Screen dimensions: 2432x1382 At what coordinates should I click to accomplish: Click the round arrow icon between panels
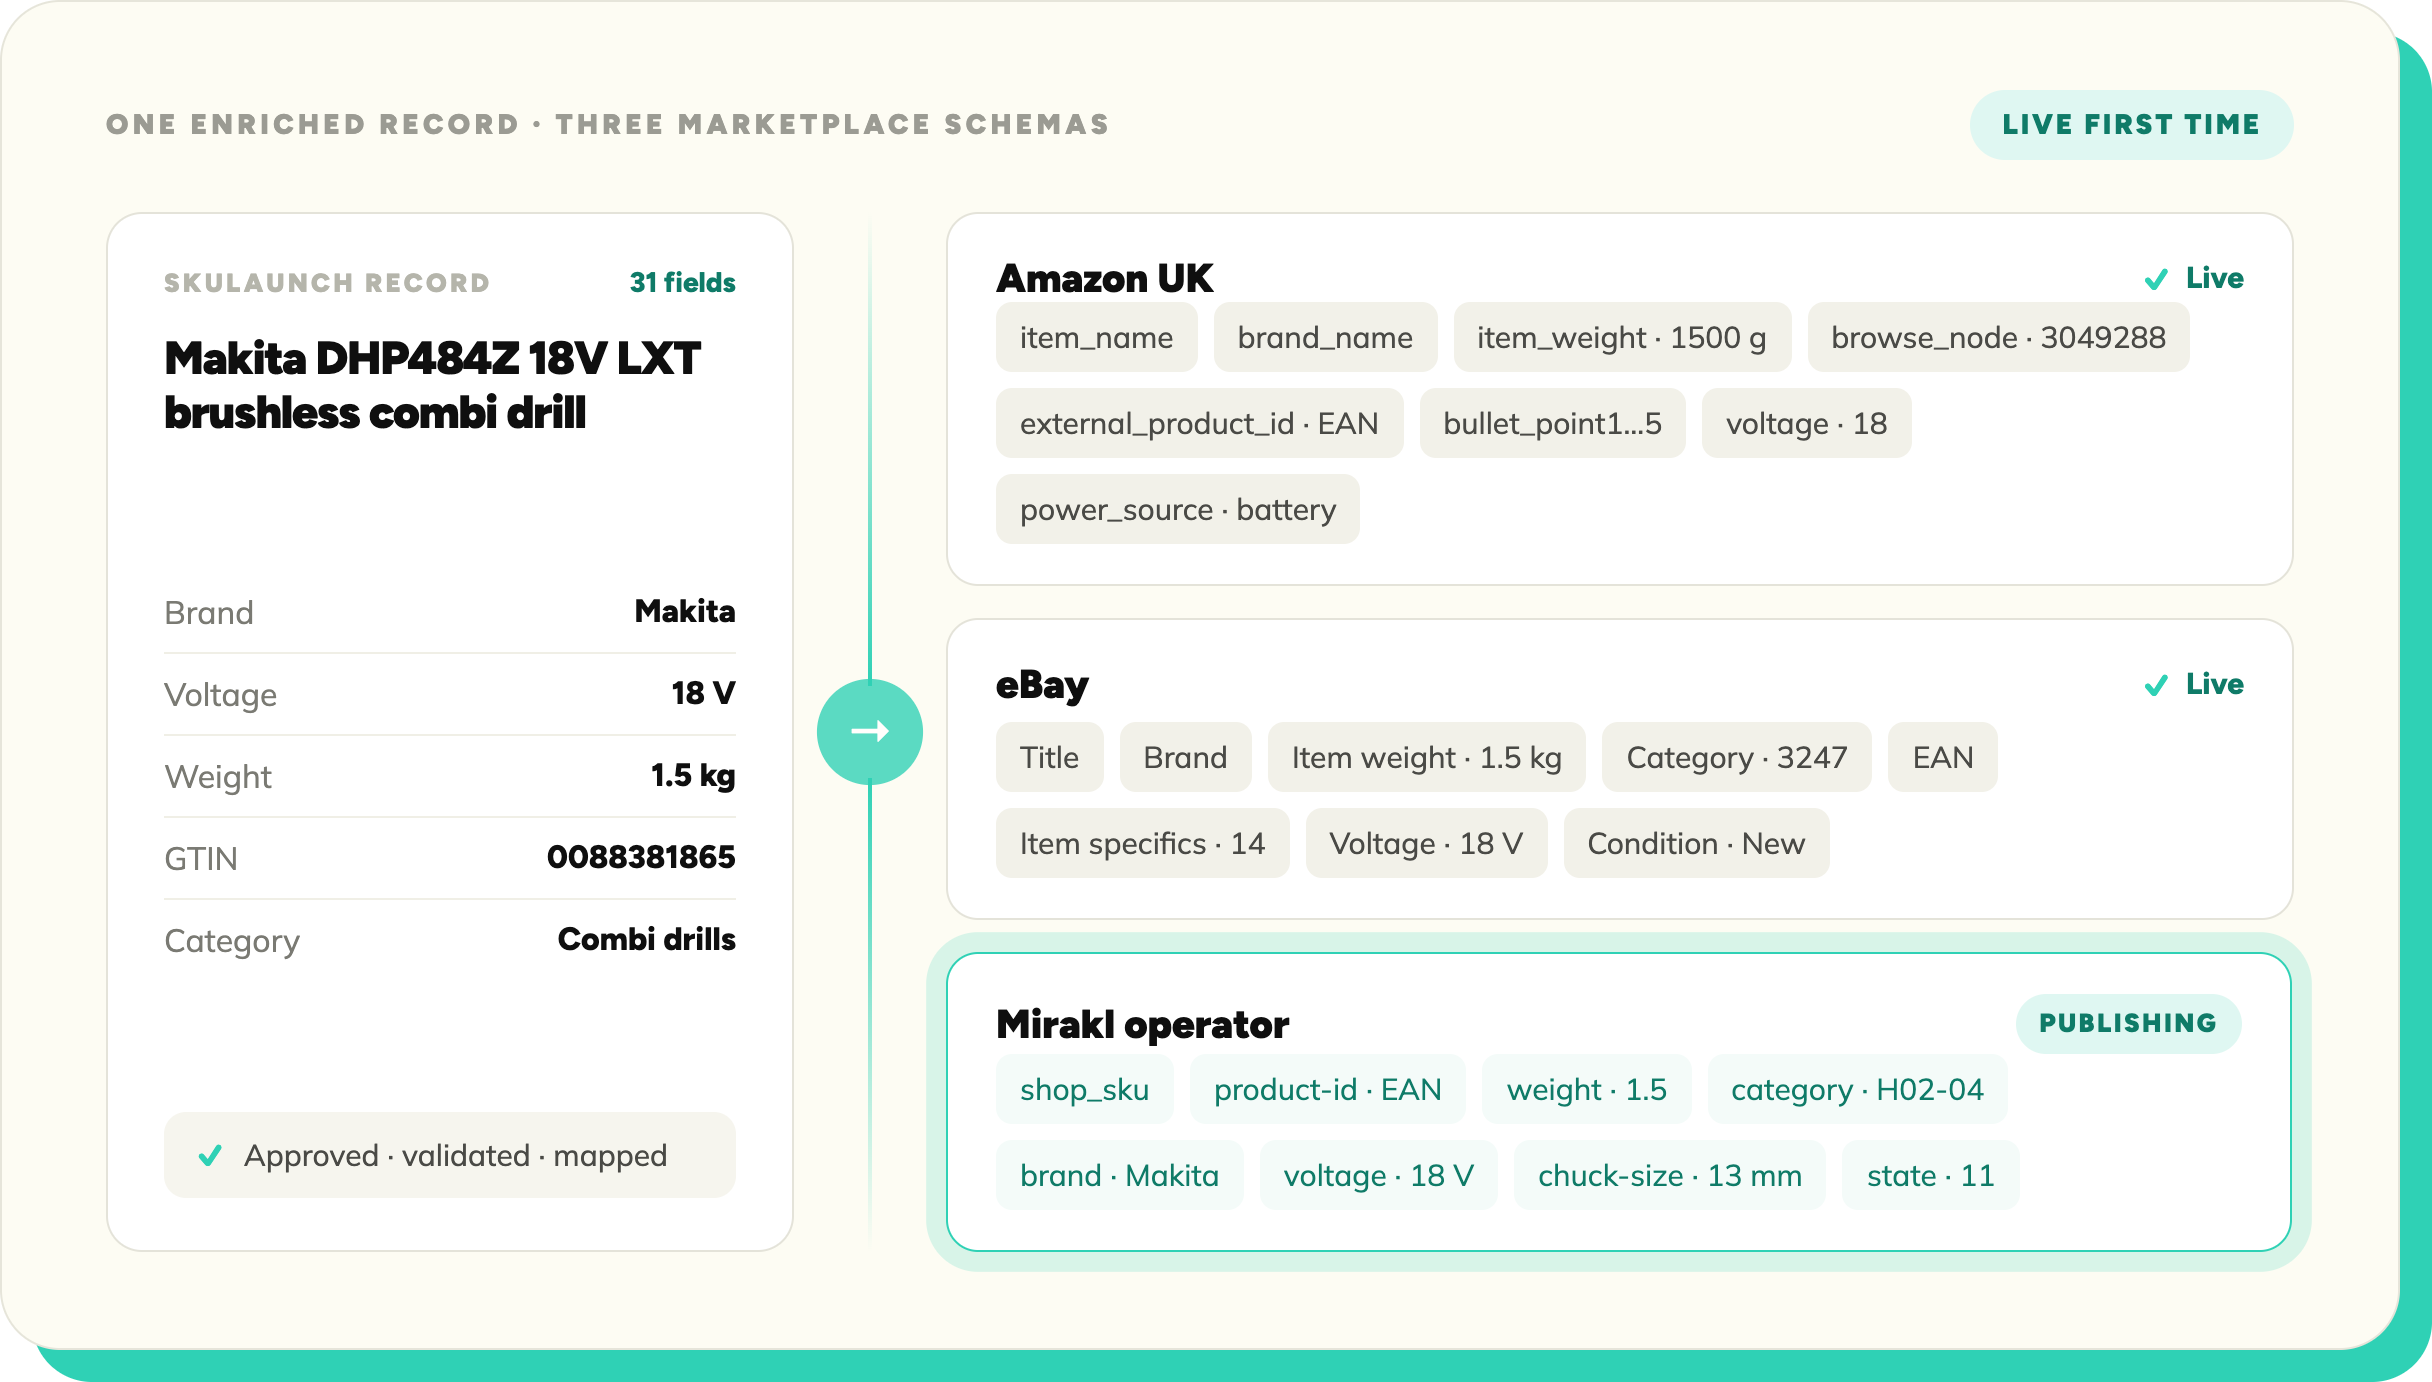(869, 731)
